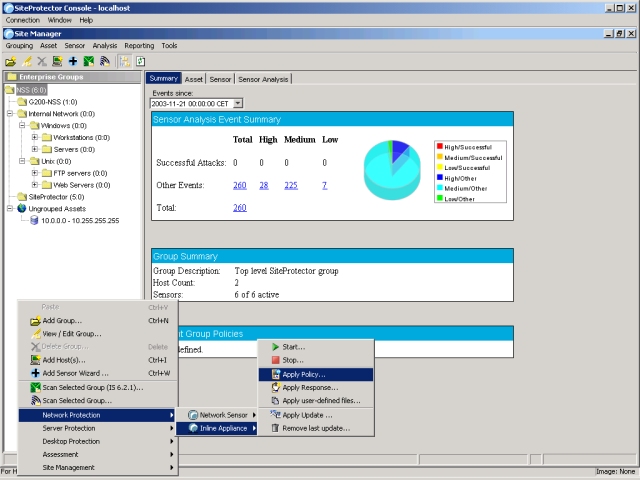Viewport: 640px width, 480px height.
Task: Click the SiteProtector Console title bar icon
Action: [8, 8]
